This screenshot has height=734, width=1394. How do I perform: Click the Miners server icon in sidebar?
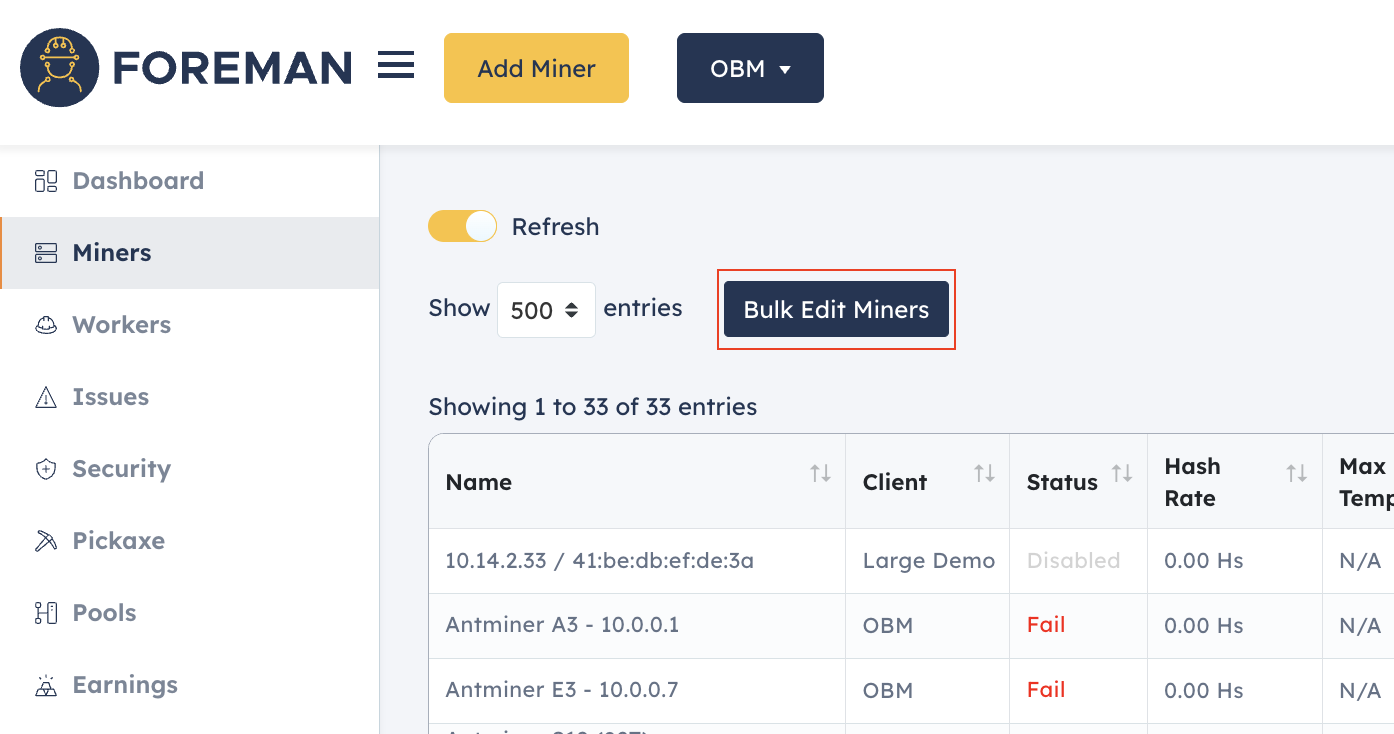tap(46, 253)
